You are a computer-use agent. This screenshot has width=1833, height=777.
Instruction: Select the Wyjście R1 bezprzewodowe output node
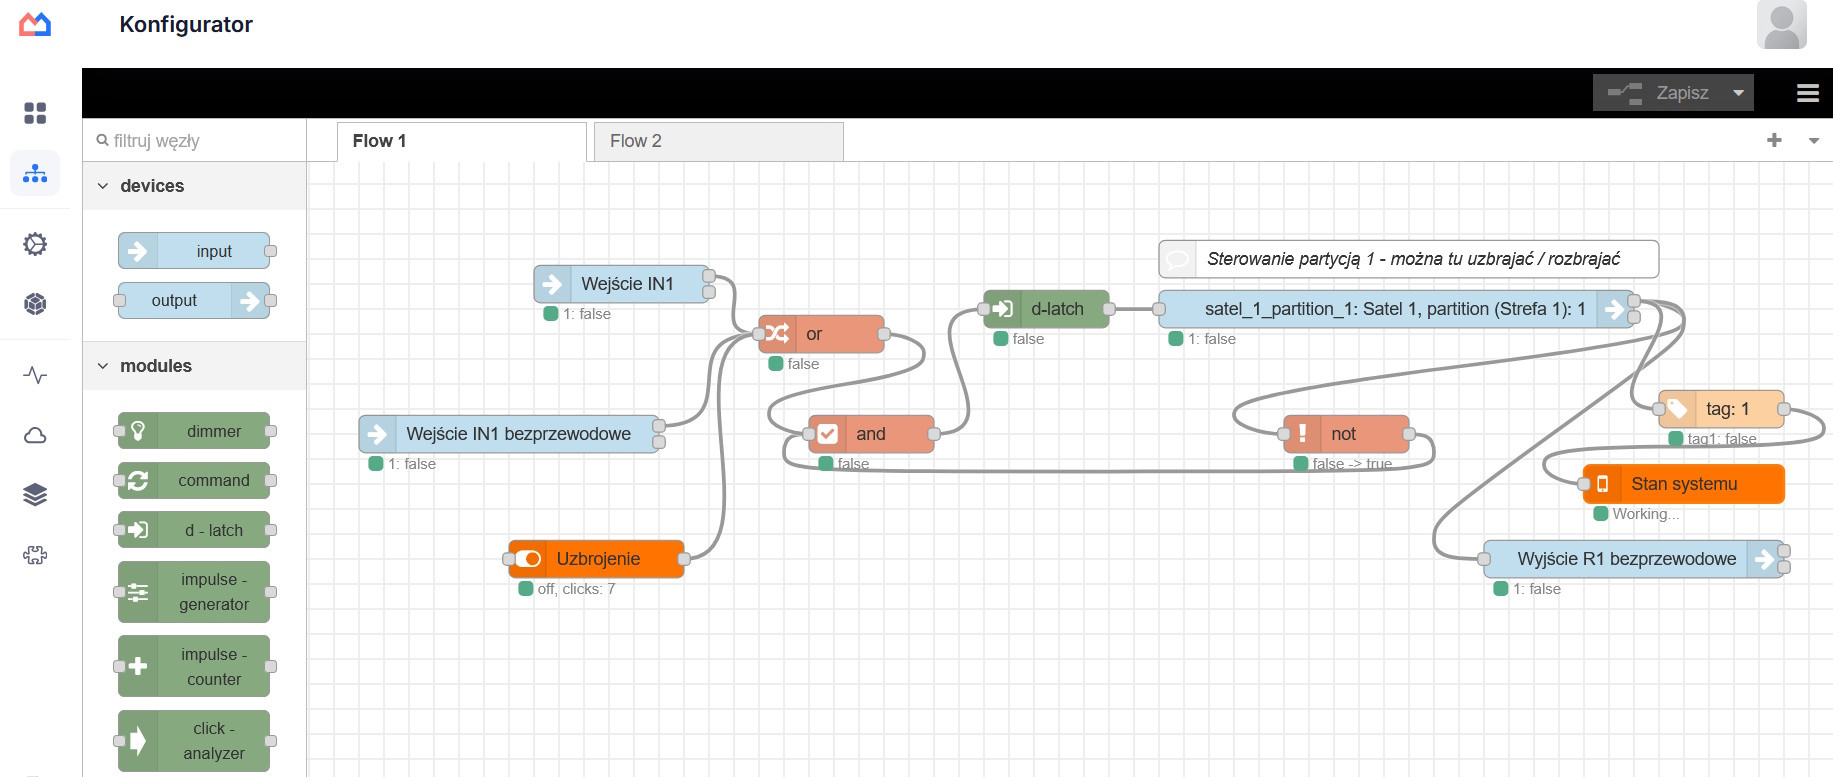(1634, 559)
